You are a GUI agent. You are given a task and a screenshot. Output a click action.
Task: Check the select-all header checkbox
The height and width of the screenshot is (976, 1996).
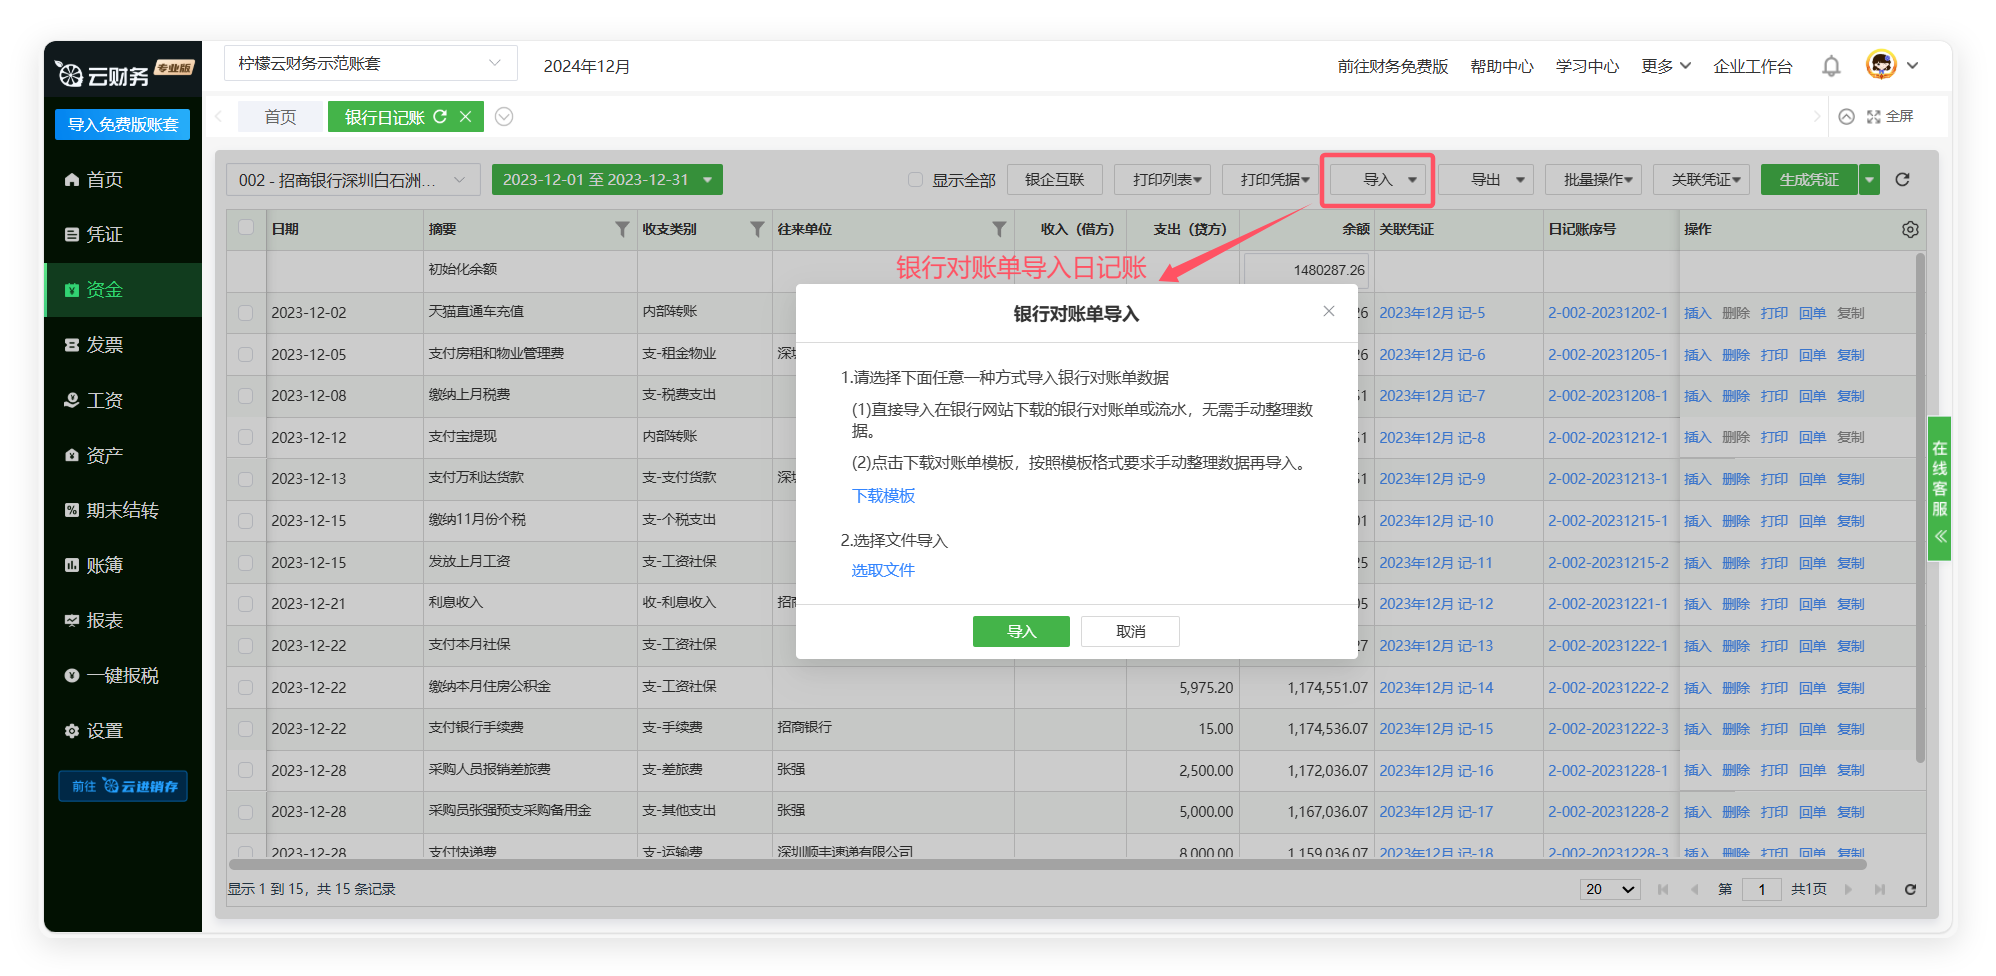coord(246,228)
